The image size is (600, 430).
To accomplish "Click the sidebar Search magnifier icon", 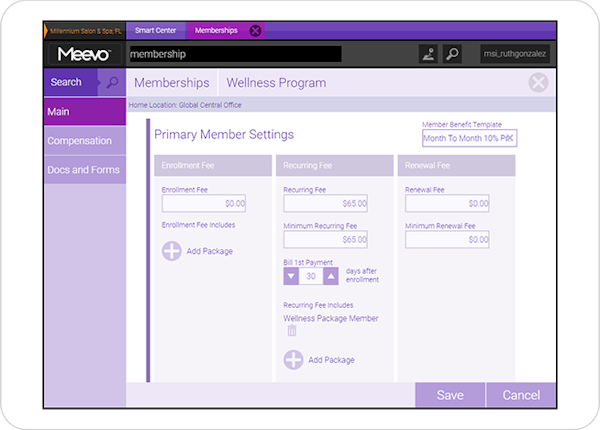I will click(x=112, y=82).
